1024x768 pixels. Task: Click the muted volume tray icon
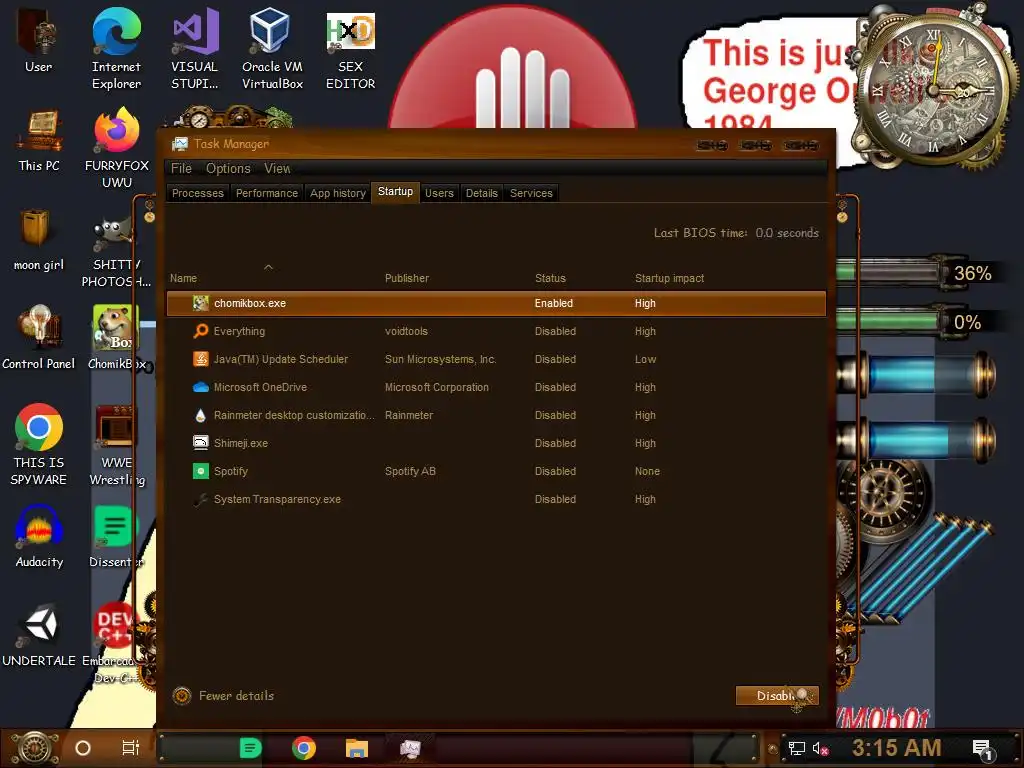pyautogui.click(x=820, y=748)
